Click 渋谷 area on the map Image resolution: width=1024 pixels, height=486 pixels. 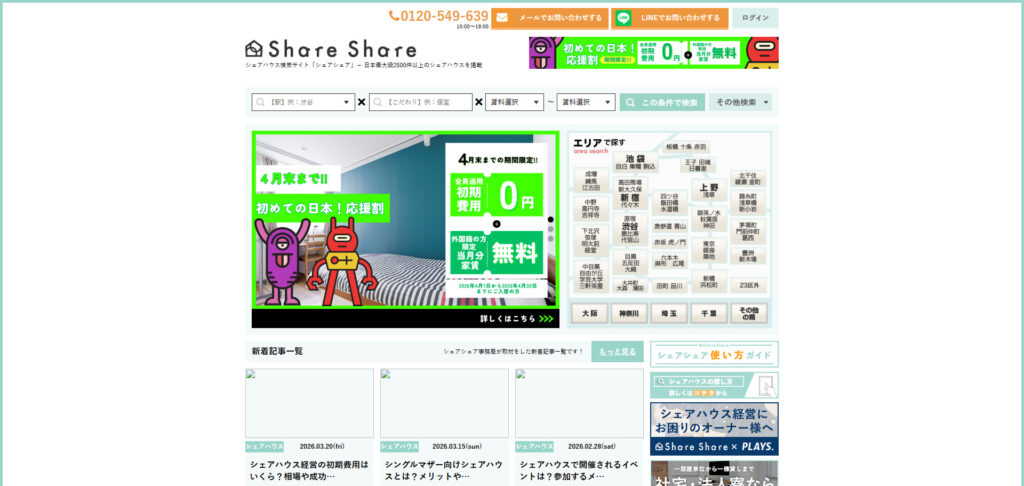click(630, 226)
